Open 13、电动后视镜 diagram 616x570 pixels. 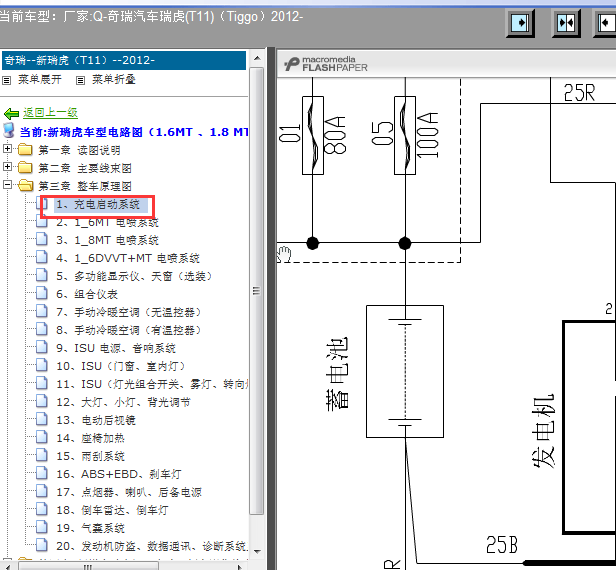pos(96,420)
